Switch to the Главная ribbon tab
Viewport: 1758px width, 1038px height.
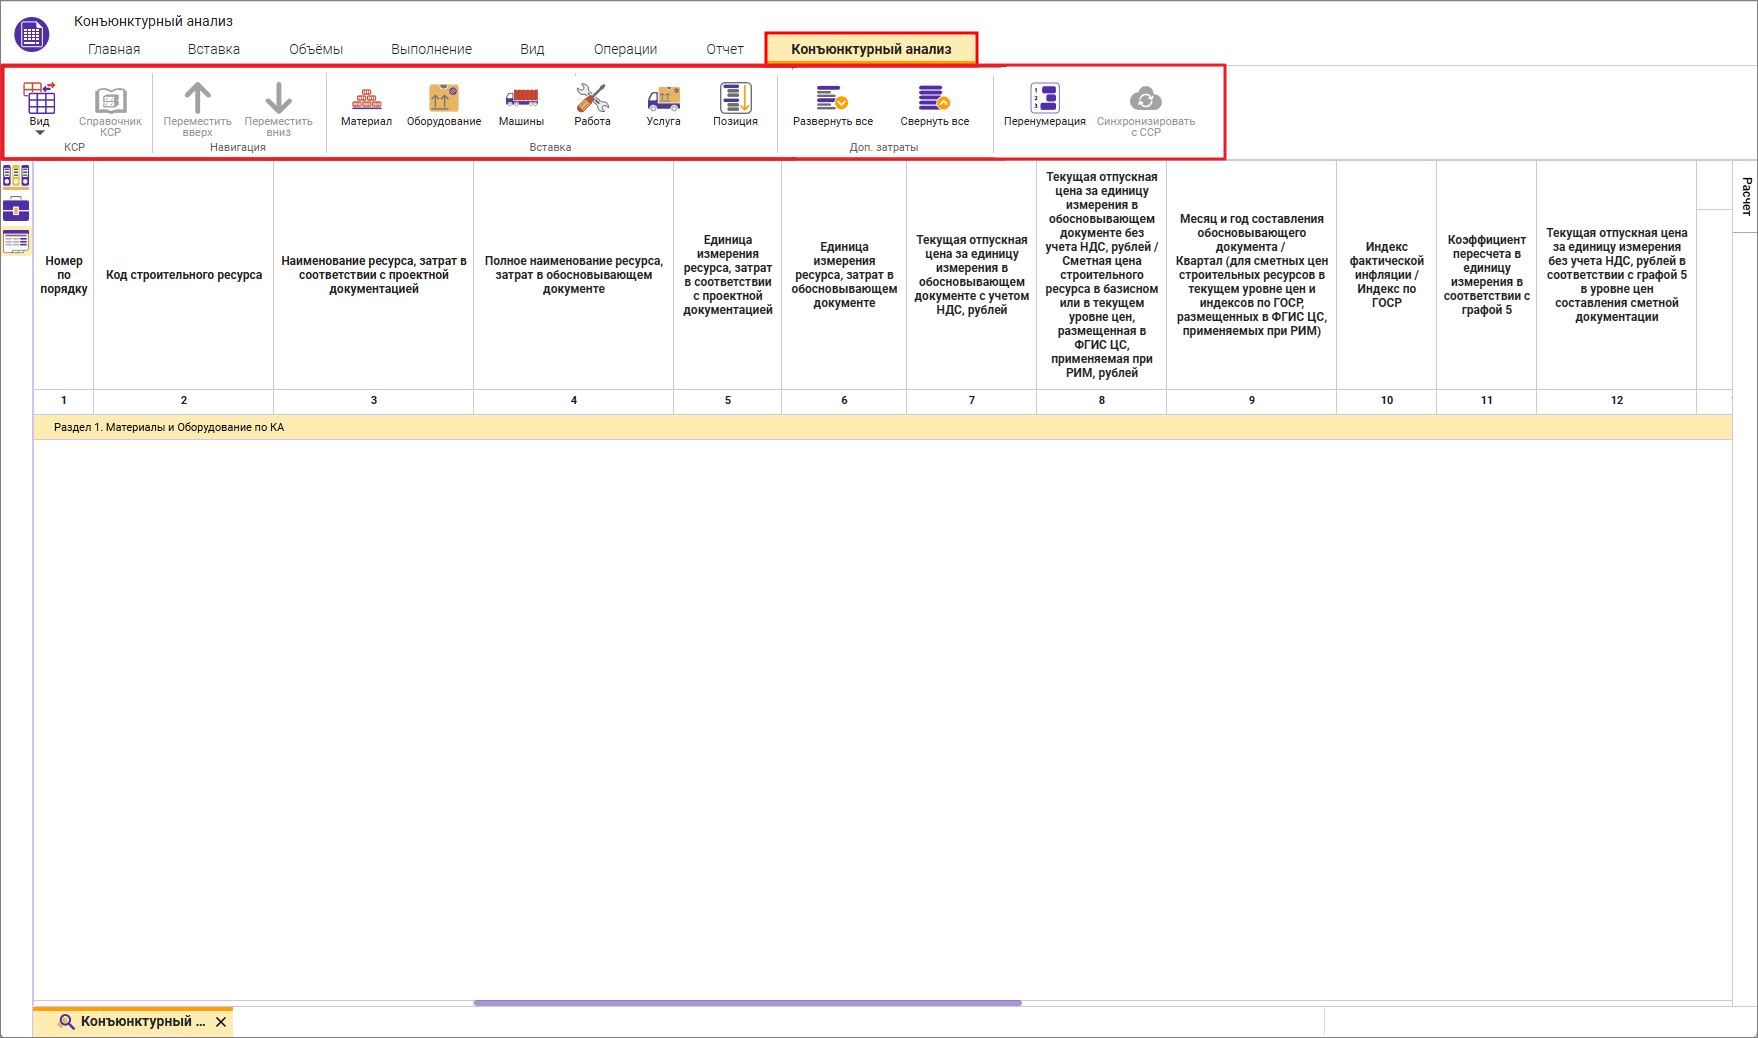point(114,49)
